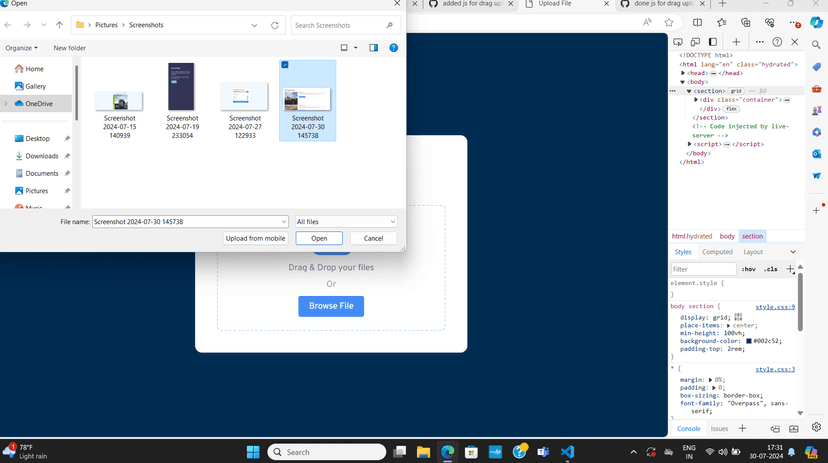Open the Organize menu

pyautogui.click(x=21, y=48)
